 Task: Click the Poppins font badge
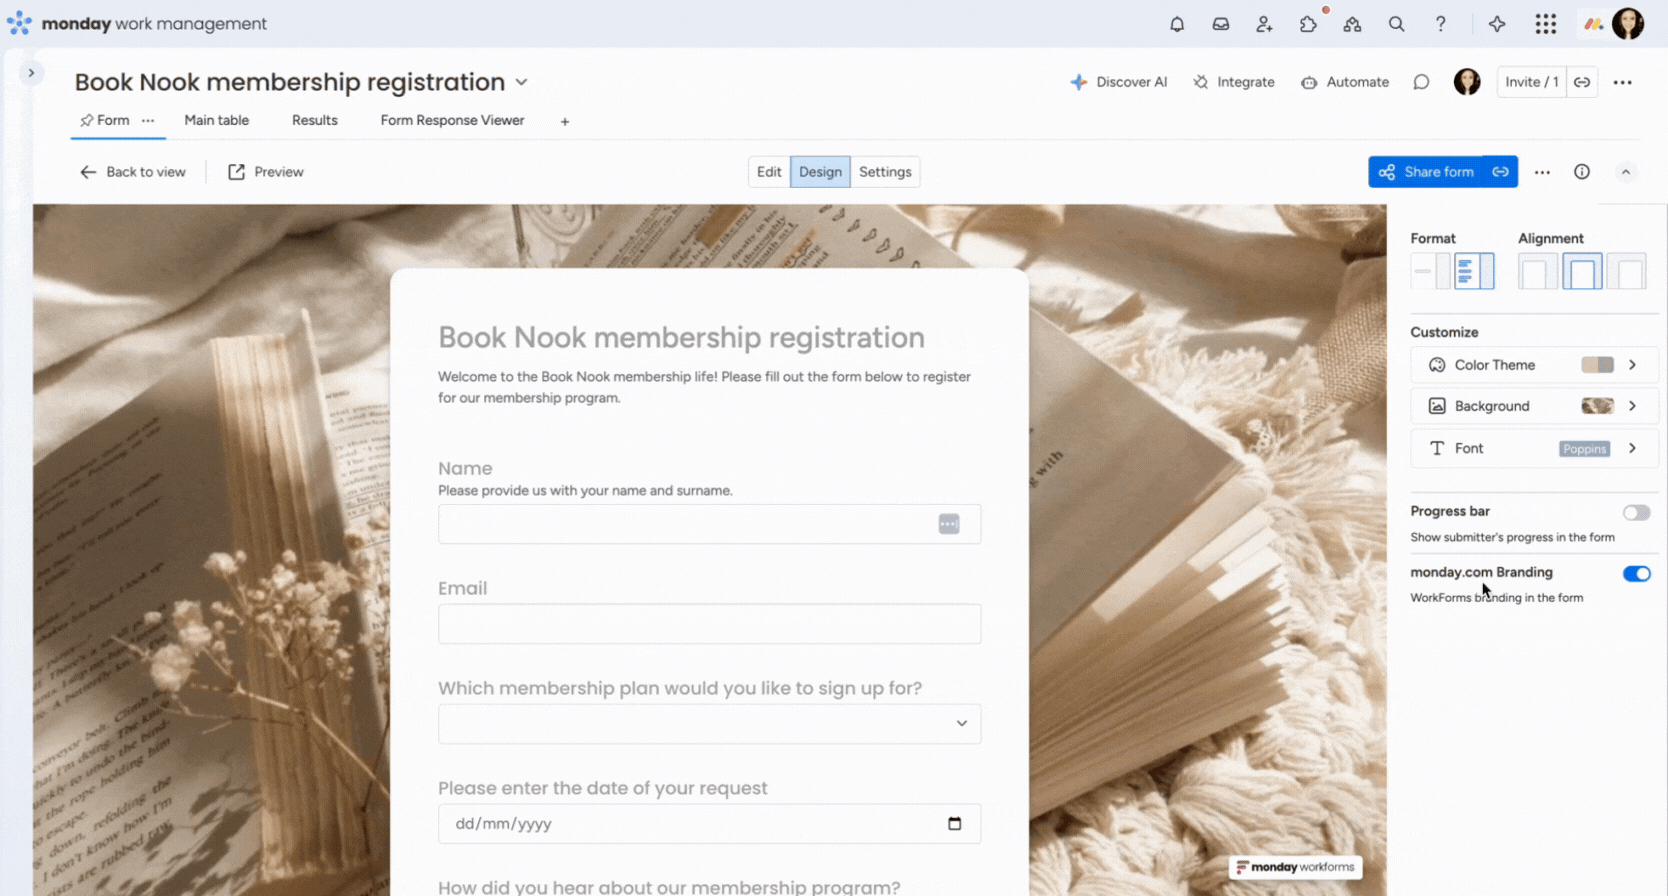(x=1585, y=449)
